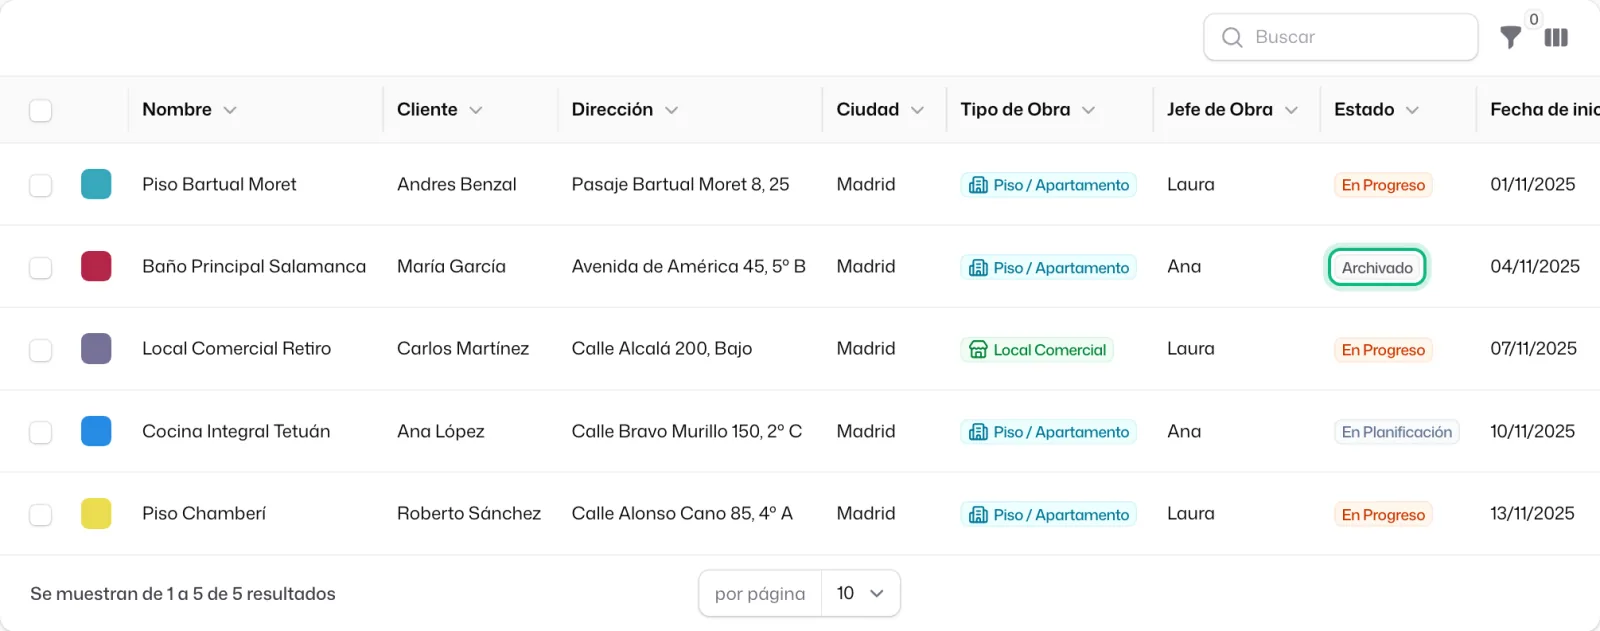This screenshot has height=631, width=1600.
Task: Click client name Carlos Martínez
Action: click(463, 349)
